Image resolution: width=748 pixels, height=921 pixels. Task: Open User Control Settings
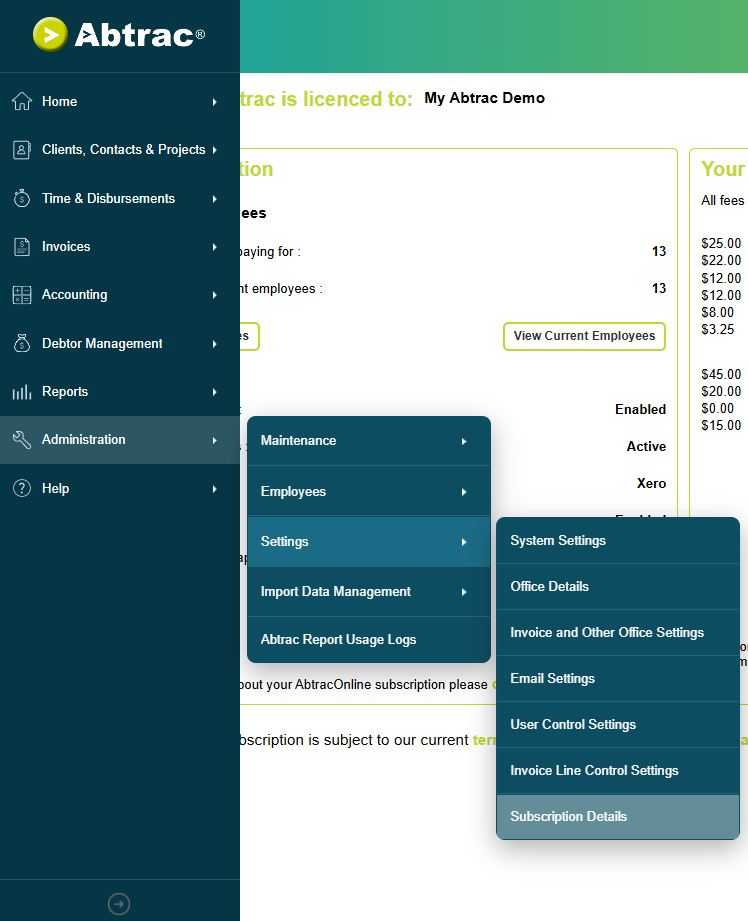coord(618,724)
